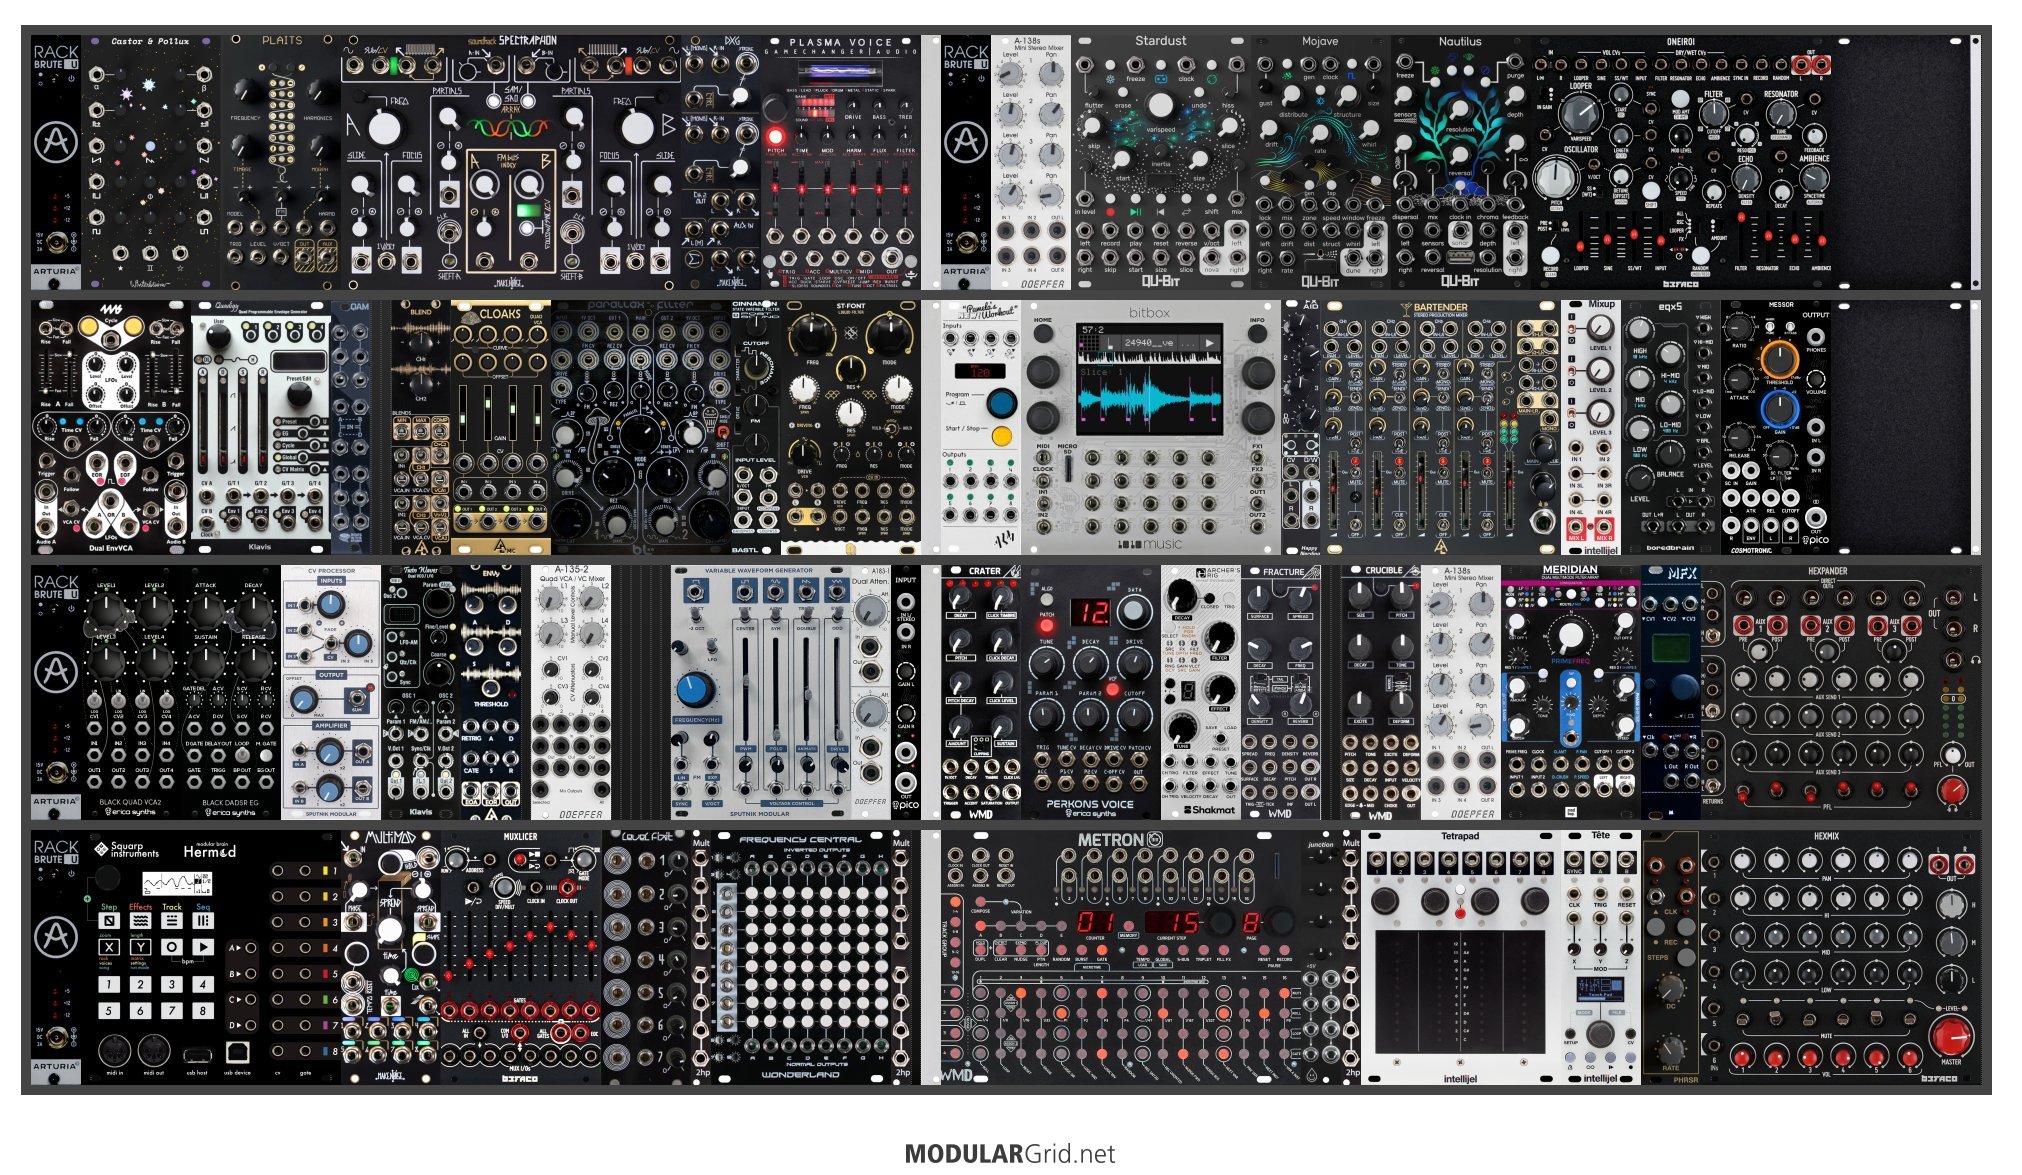Tap the Effects wave-icon button on Hermod
Viewport: 2022px width, 1175px height.
tap(141, 921)
